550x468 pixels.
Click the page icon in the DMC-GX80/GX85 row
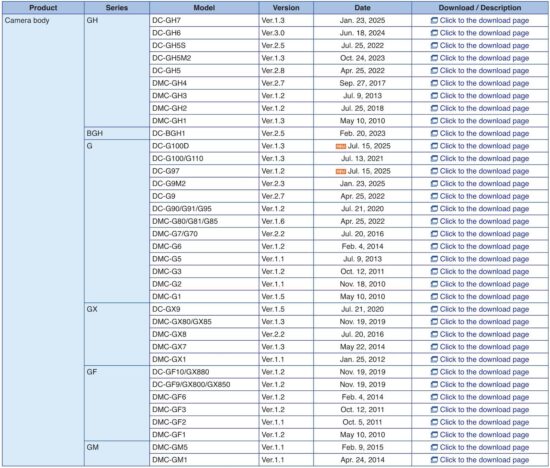(434, 322)
